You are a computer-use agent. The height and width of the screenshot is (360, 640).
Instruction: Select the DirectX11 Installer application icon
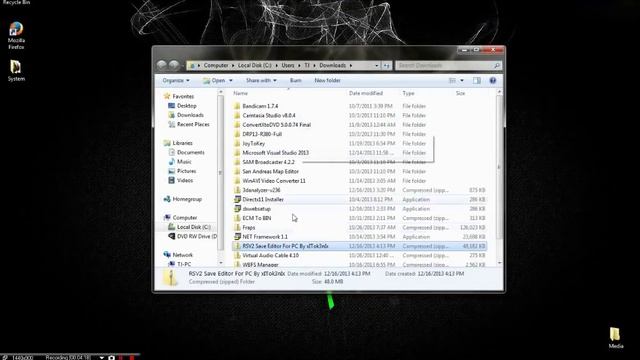pyautogui.click(x=237, y=200)
